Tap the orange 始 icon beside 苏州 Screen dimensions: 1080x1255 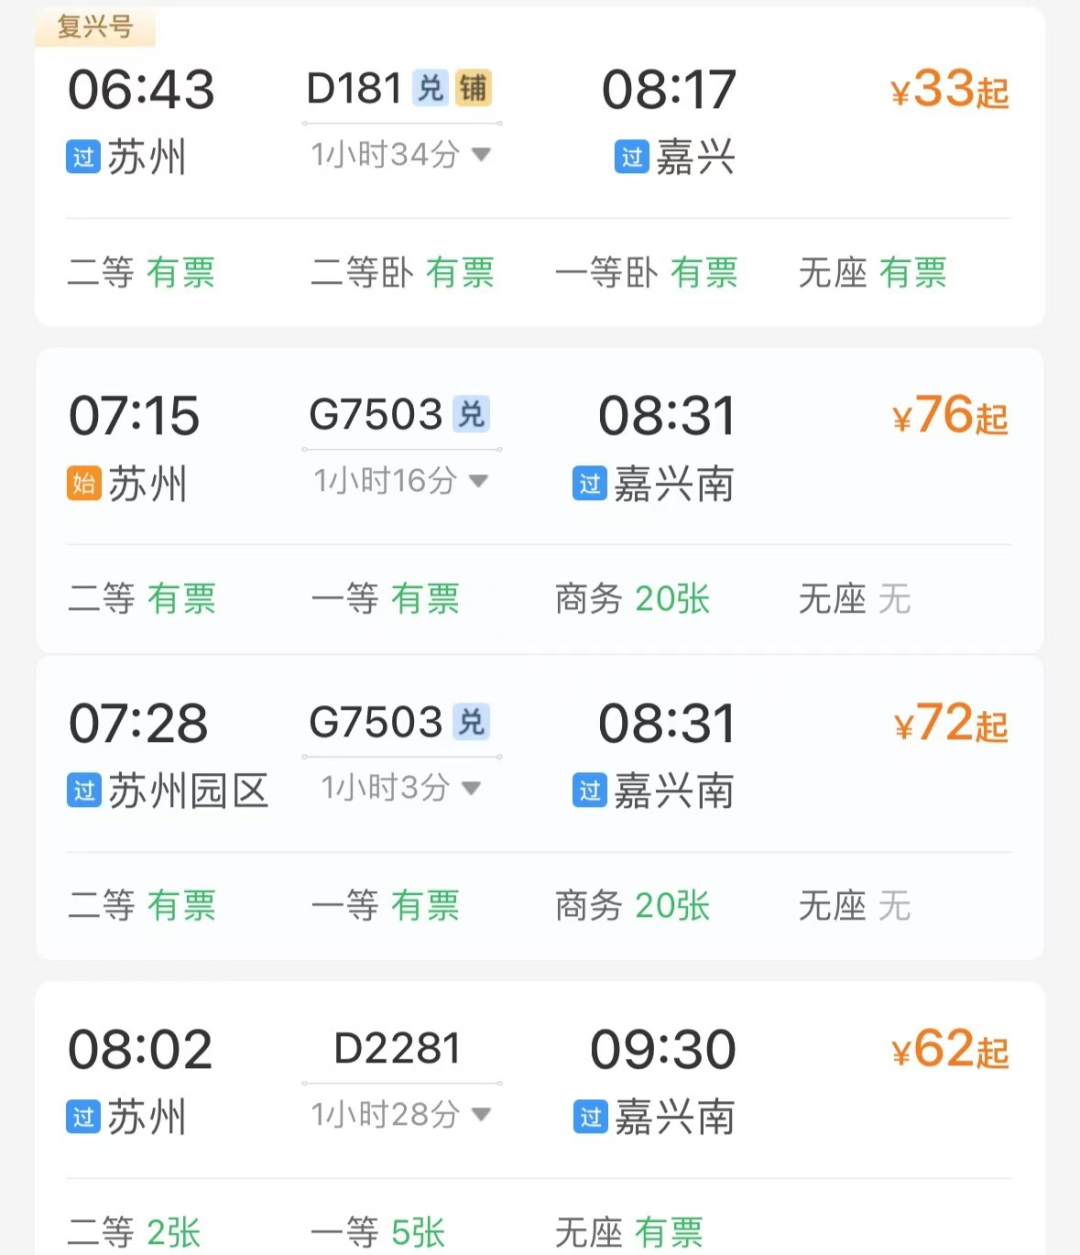click(84, 484)
